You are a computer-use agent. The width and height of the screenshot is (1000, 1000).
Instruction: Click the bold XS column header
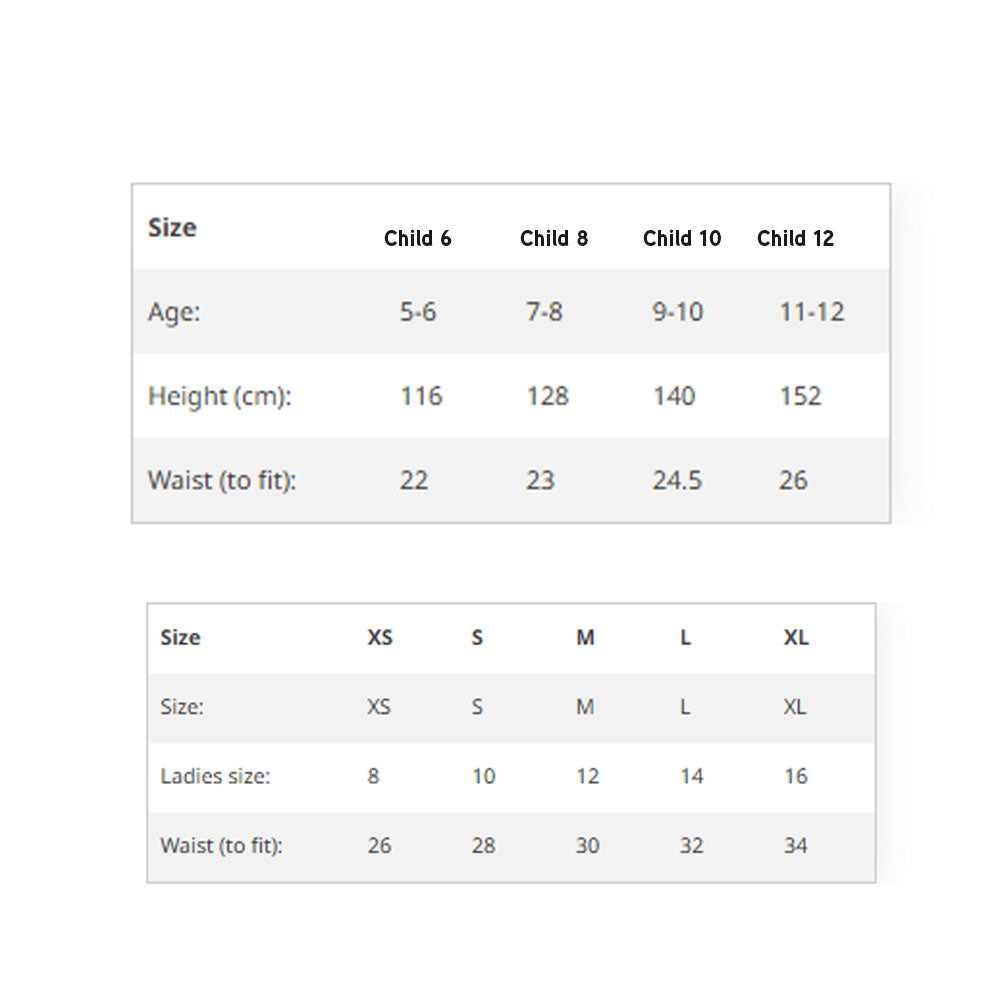380,637
